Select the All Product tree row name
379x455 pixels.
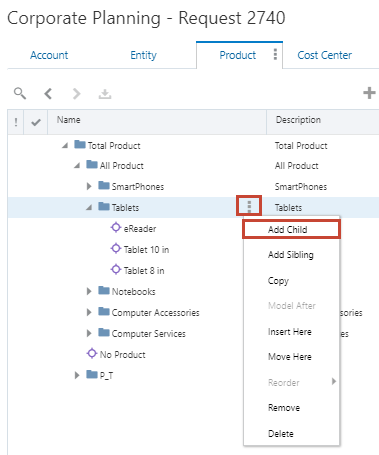point(121,166)
